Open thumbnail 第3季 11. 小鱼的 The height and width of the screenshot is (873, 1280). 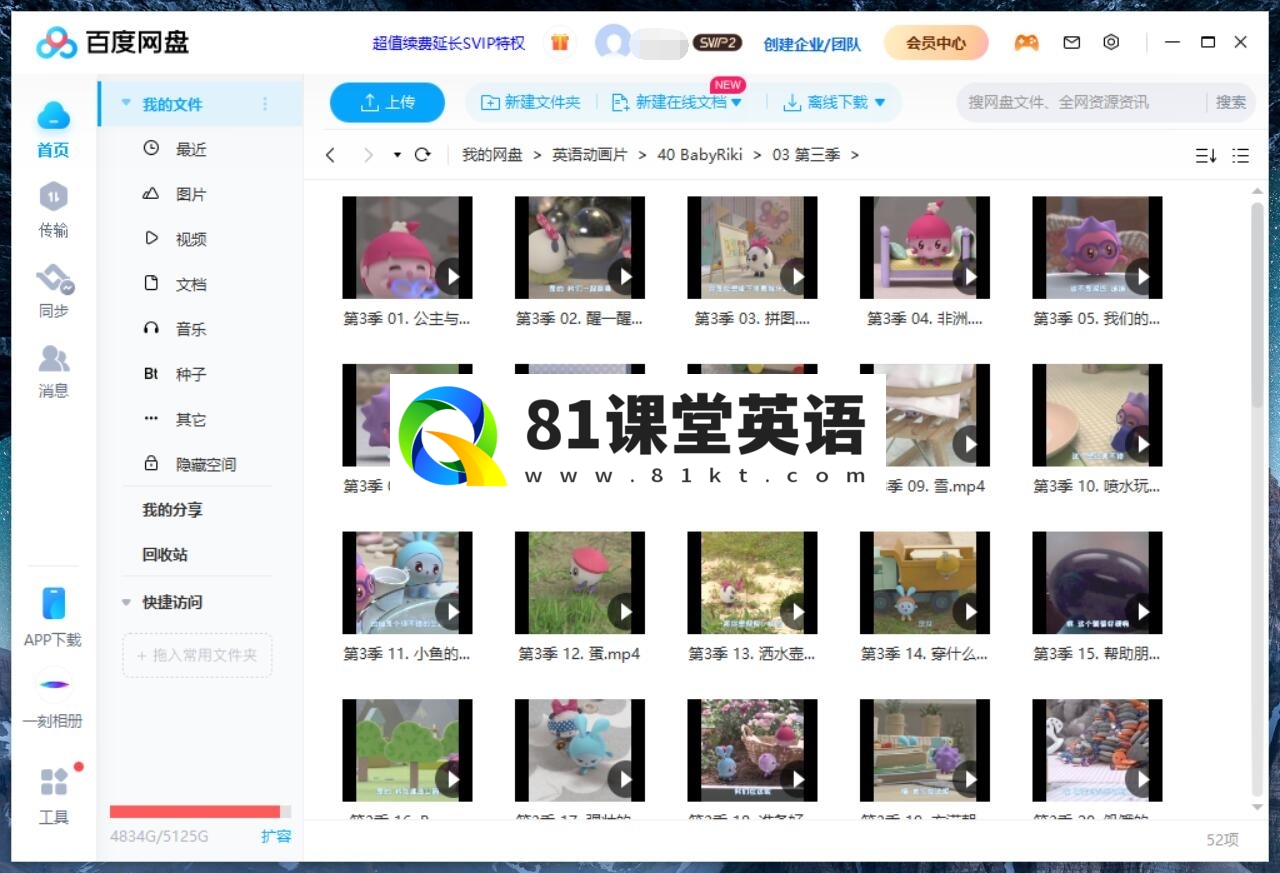pos(407,583)
